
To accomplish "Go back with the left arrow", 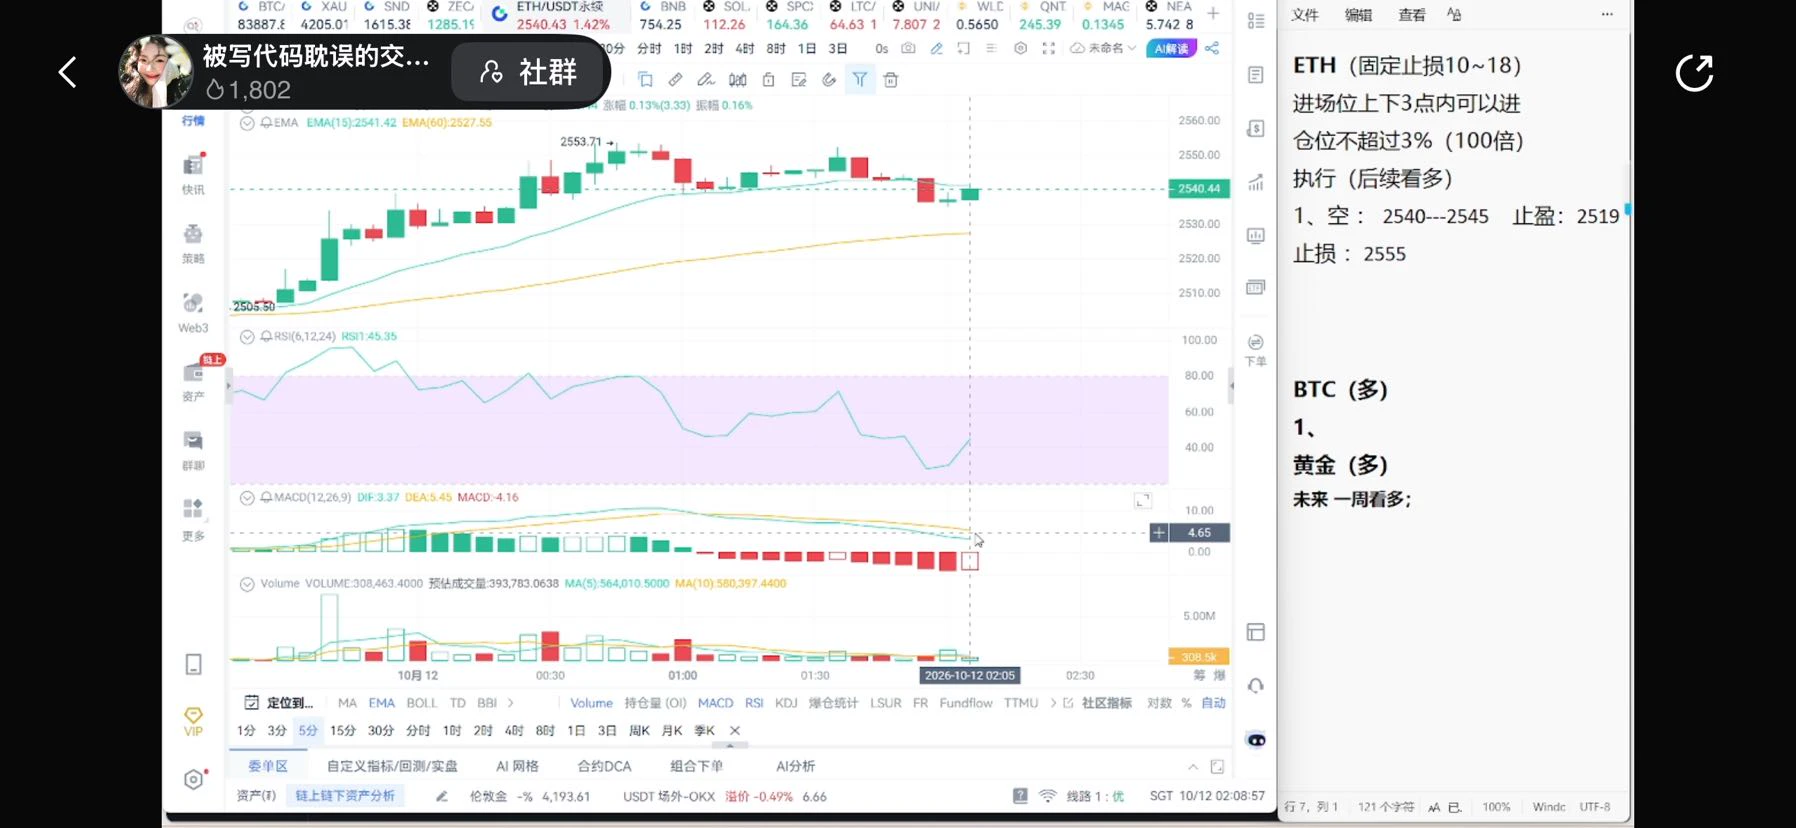I will 67,72.
